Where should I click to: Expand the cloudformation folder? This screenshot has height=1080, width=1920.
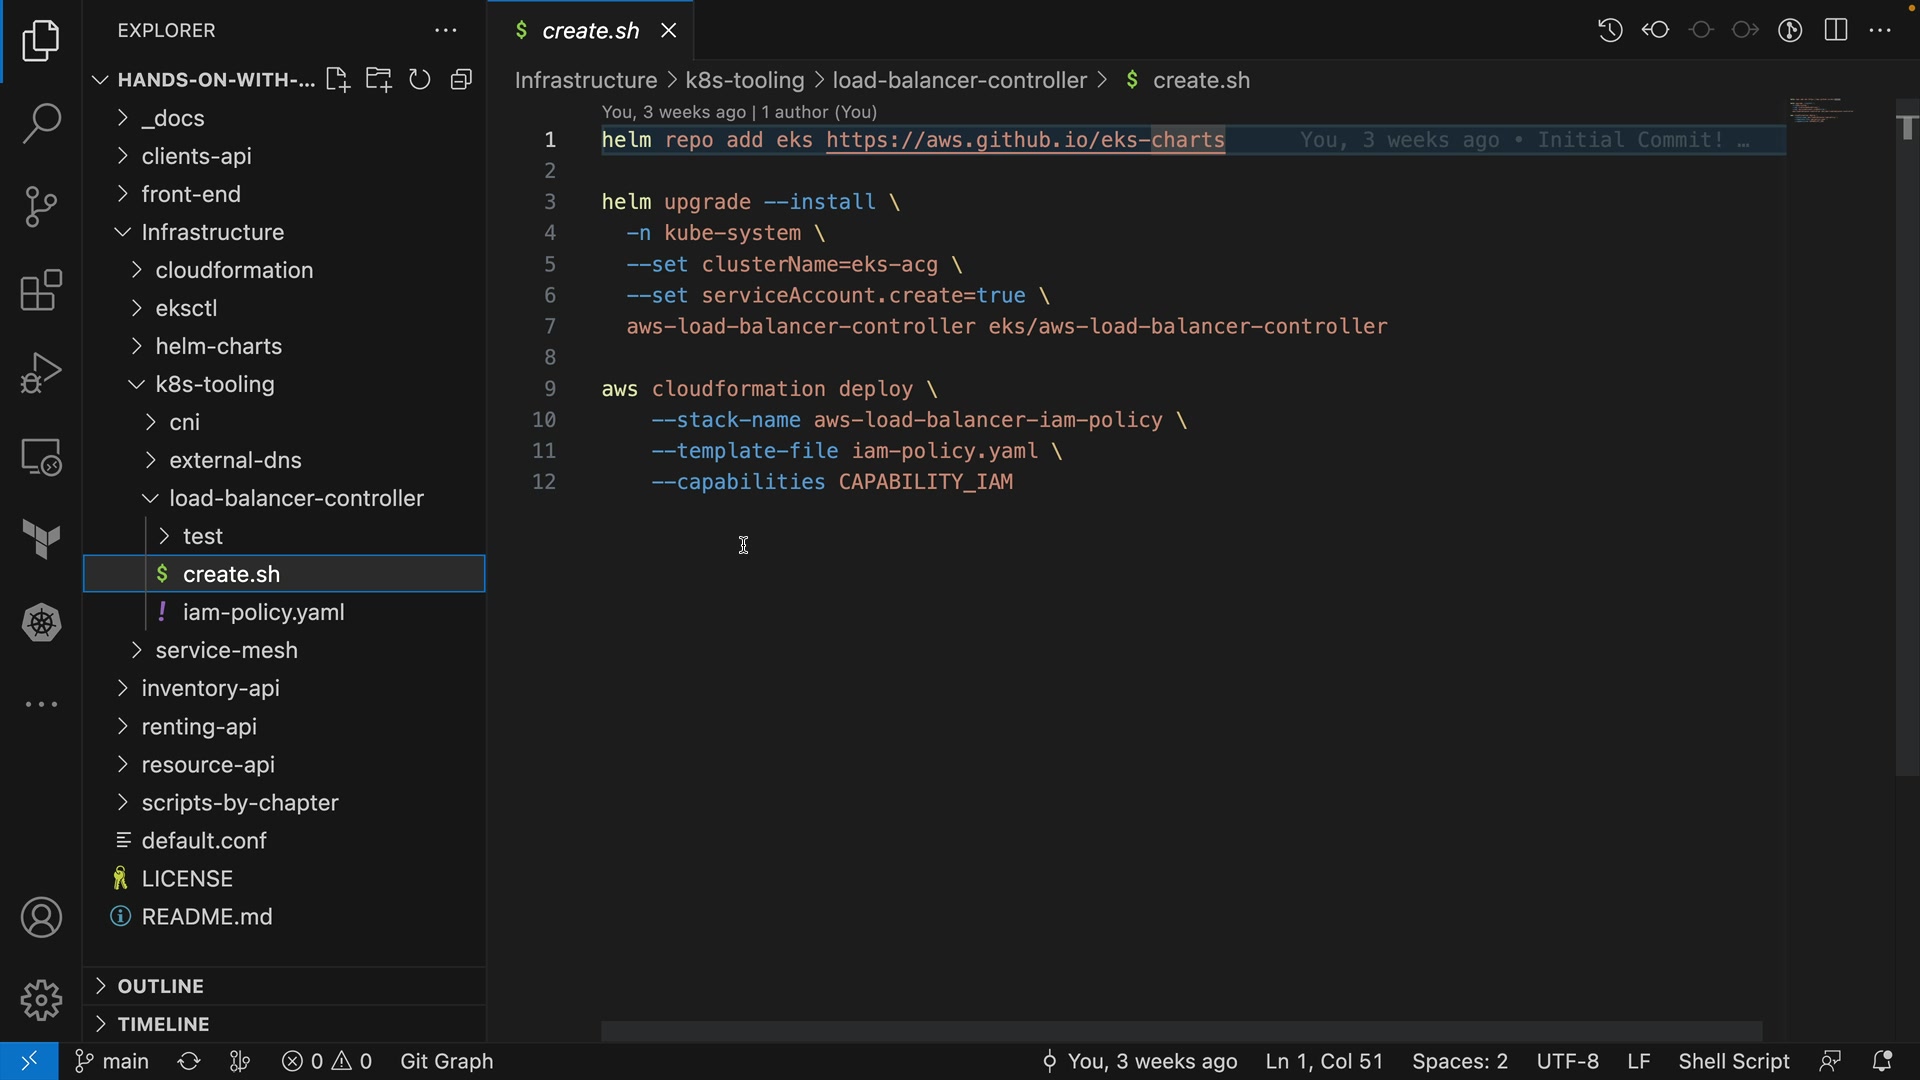234,270
